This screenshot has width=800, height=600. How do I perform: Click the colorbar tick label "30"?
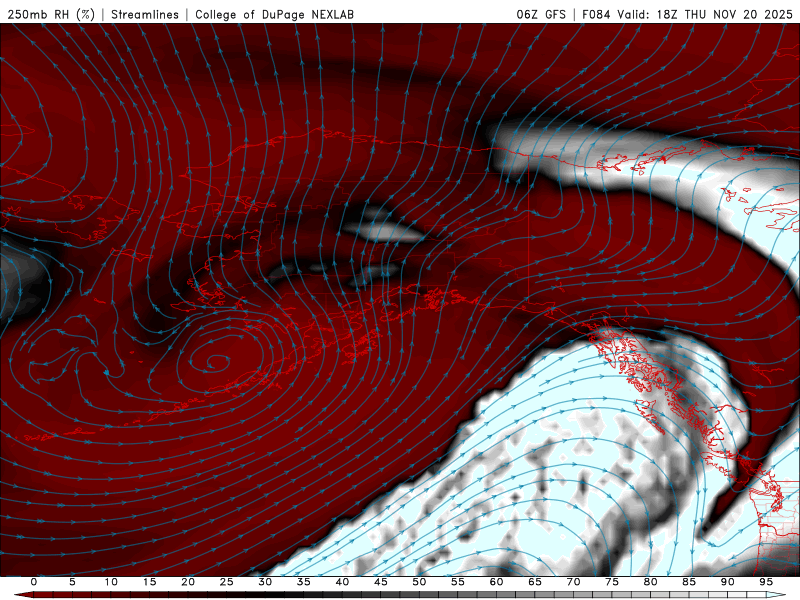pos(265,582)
